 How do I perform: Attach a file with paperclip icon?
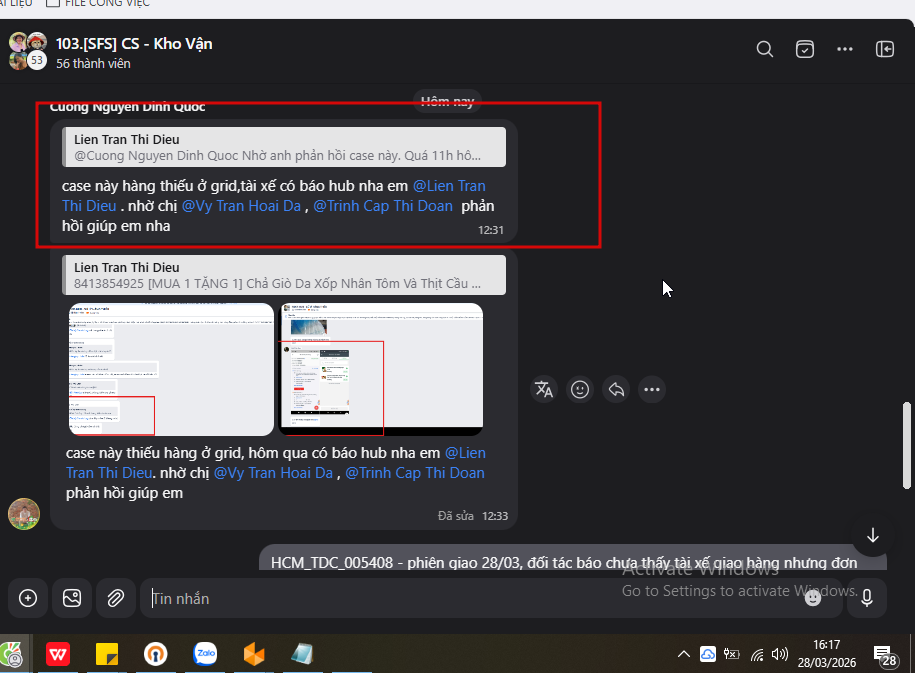pyautogui.click(x=116, y=598)
